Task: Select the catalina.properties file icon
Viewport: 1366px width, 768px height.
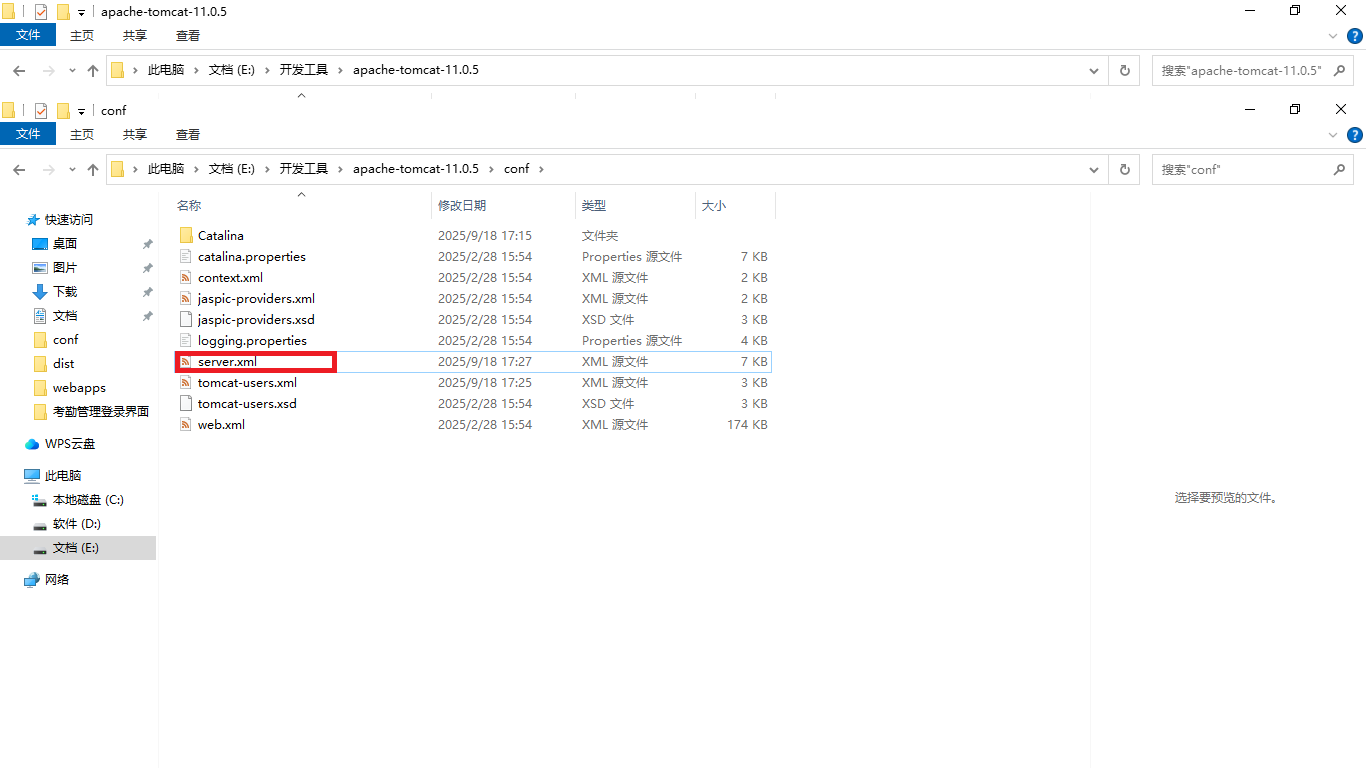Action: coord(186,257)
